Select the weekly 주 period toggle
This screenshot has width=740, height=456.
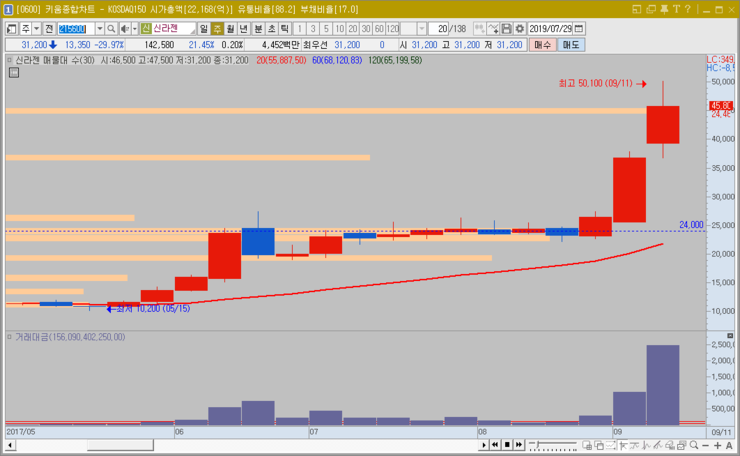[217, 29]
